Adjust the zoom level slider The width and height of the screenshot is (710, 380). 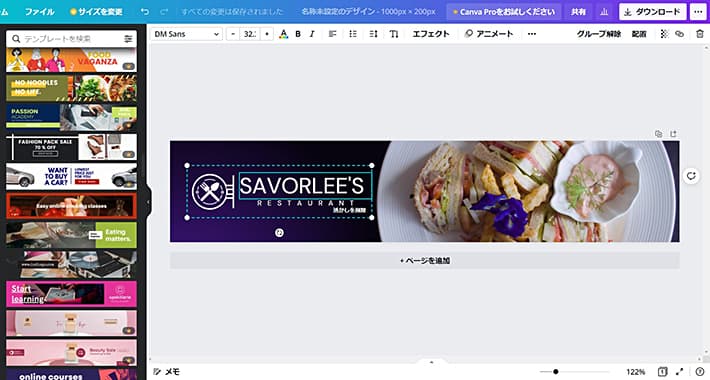coord(556,372)
